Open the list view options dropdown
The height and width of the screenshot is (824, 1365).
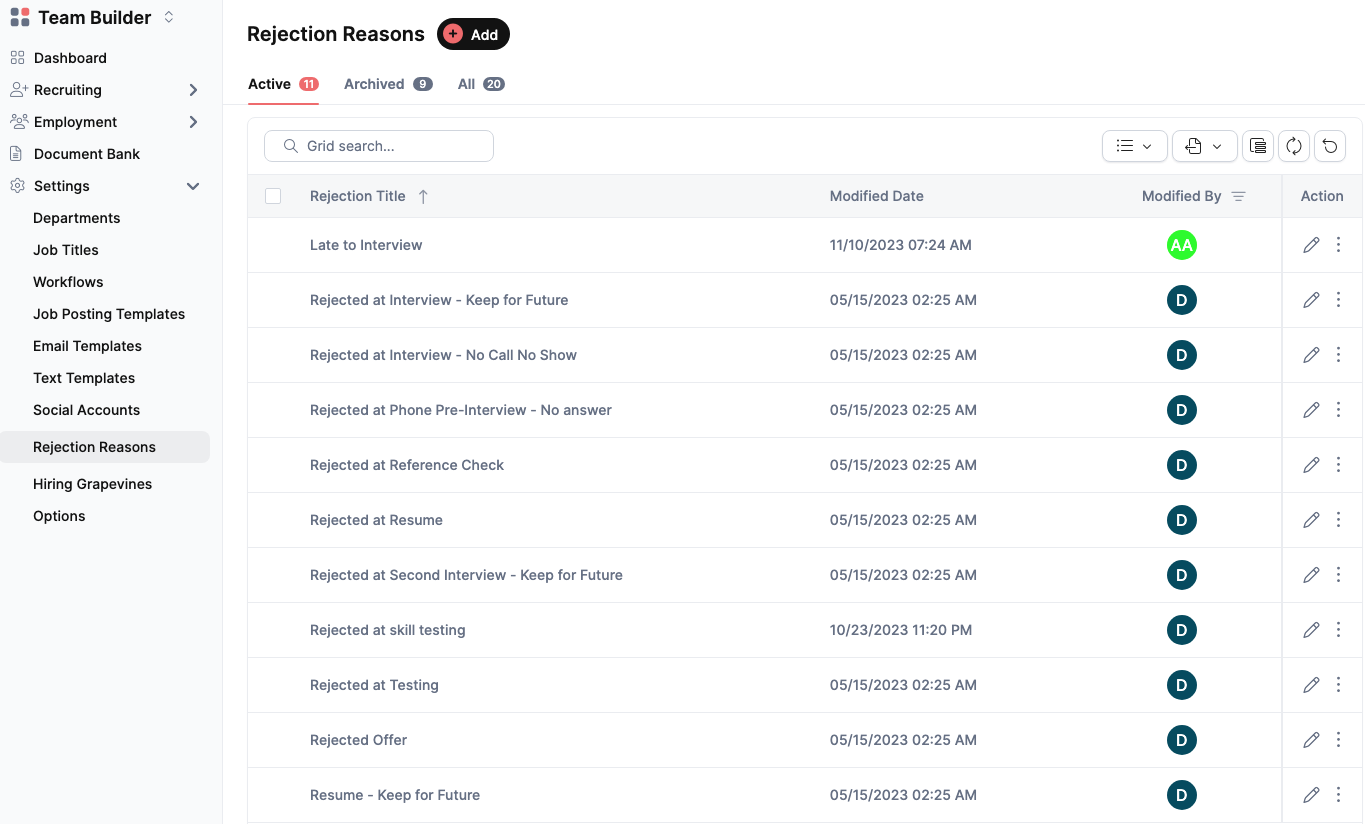tap(1134, 146)
